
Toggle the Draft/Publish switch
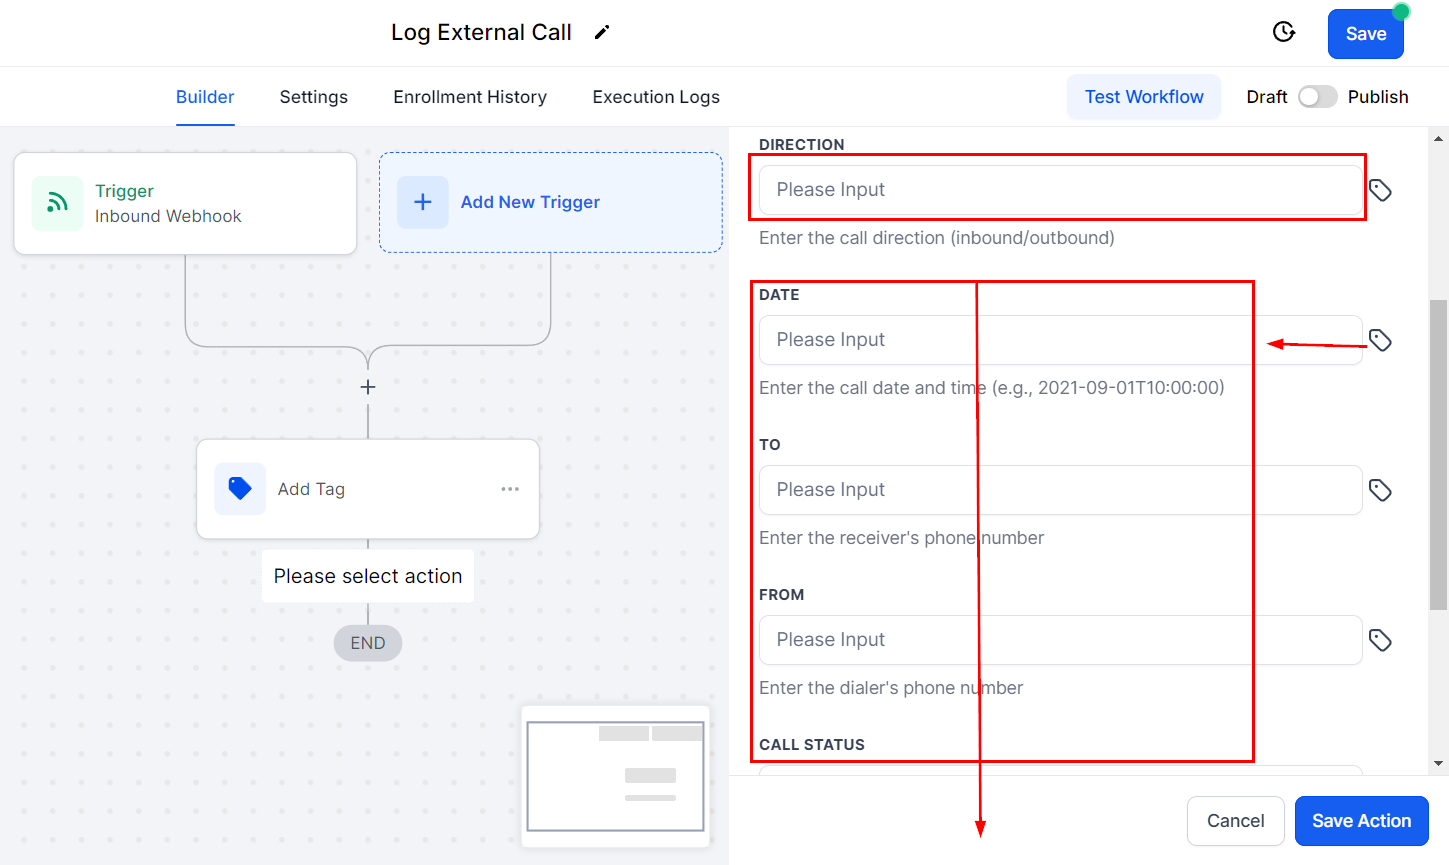(1317, 97)
